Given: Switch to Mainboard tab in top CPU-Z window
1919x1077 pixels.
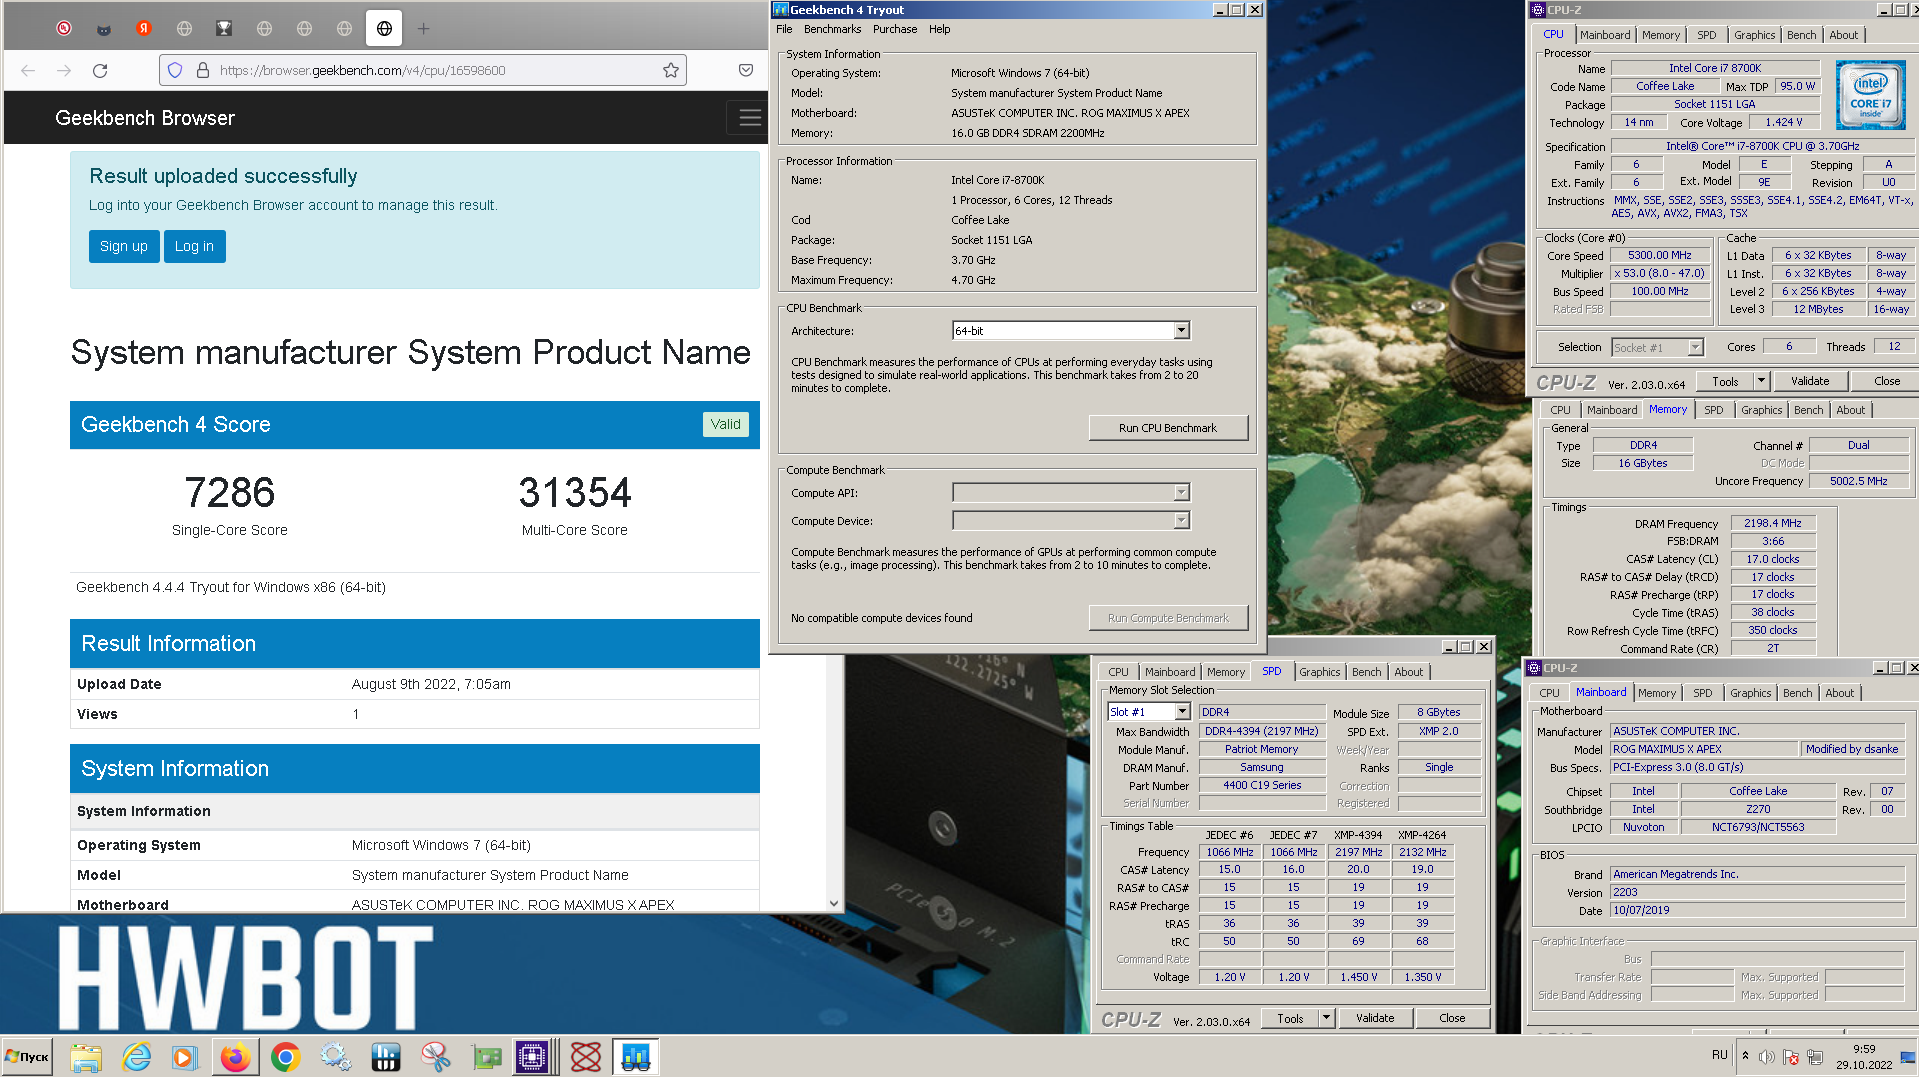Looking at the screenshot, I should (x=1605, y=35).
